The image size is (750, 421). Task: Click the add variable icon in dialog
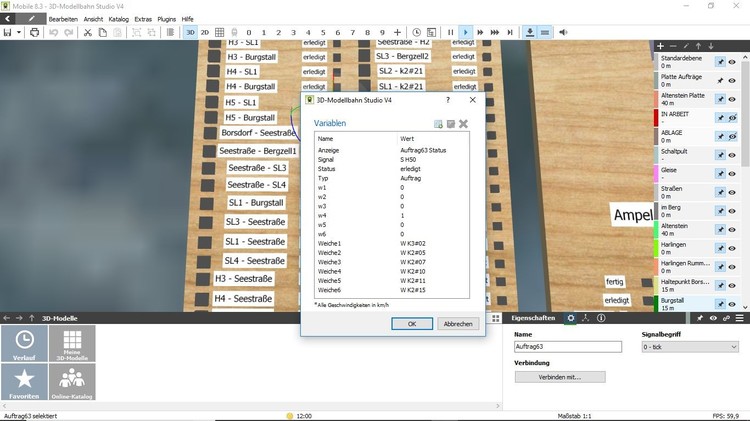tap(438, 124)
